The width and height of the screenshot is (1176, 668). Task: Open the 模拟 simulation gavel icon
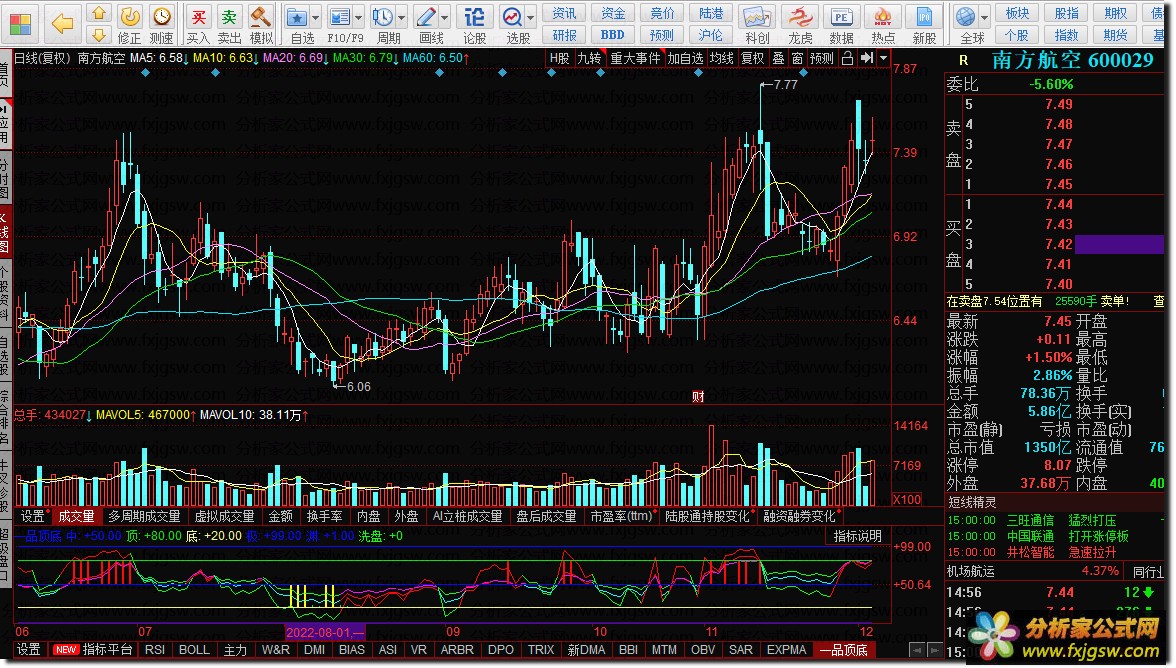[260, 16]
